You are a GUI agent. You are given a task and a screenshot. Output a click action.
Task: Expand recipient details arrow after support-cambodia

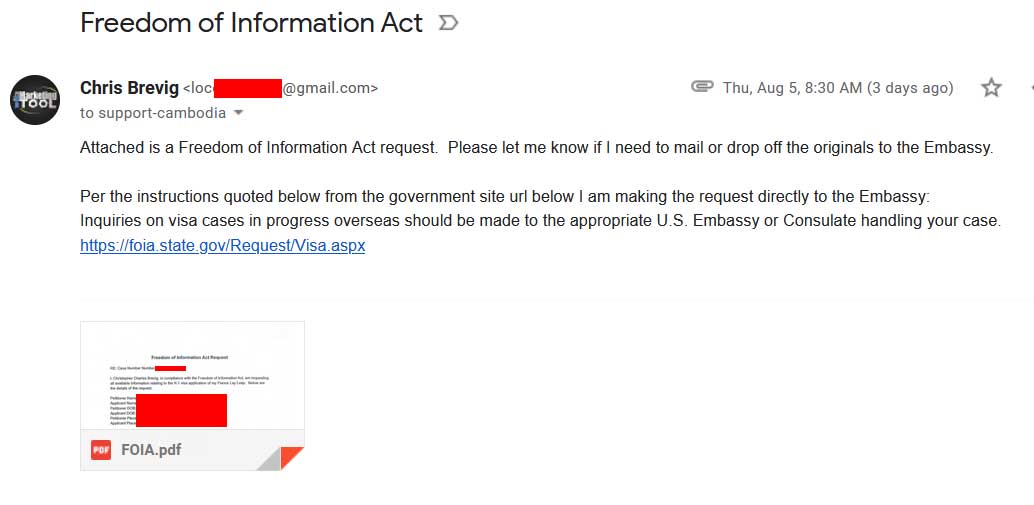point(239,113)
